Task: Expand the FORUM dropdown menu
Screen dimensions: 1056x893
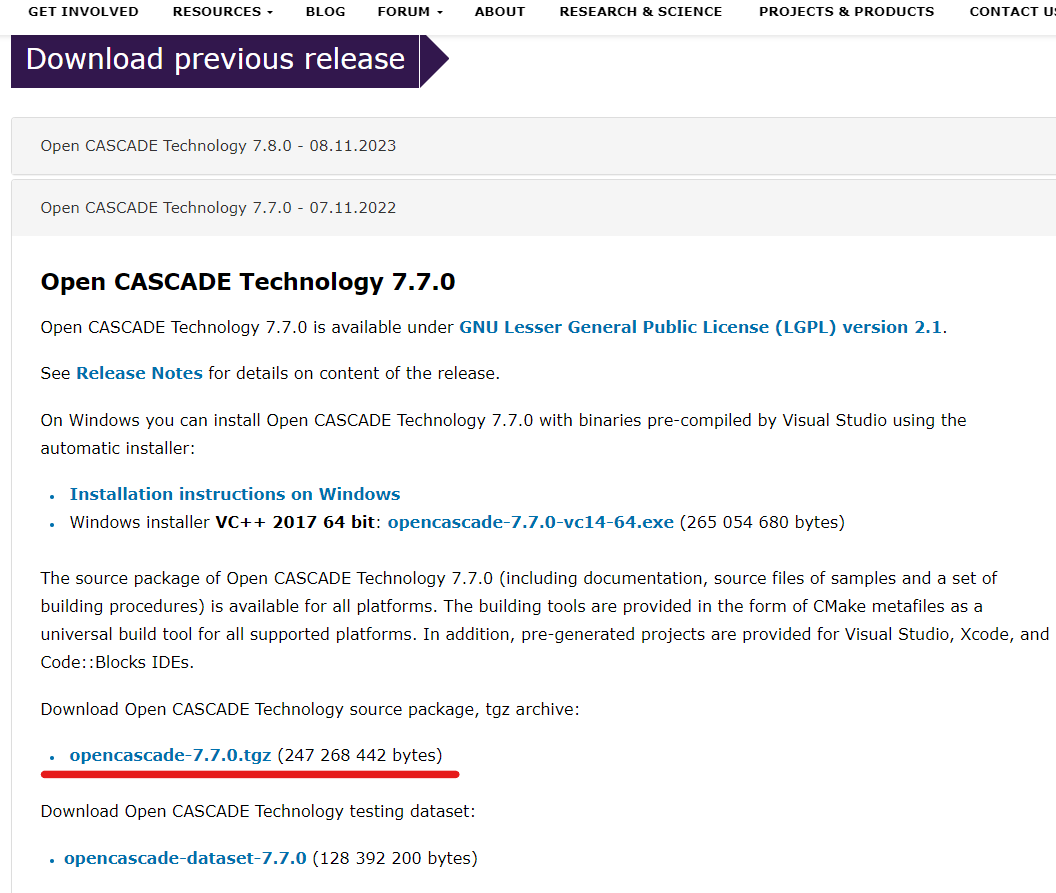Action: click(410, 11)
